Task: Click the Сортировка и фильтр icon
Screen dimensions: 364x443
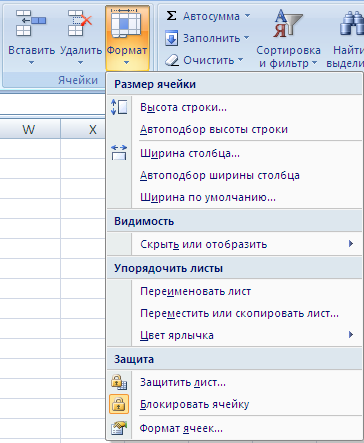Action: pos(288,23)
